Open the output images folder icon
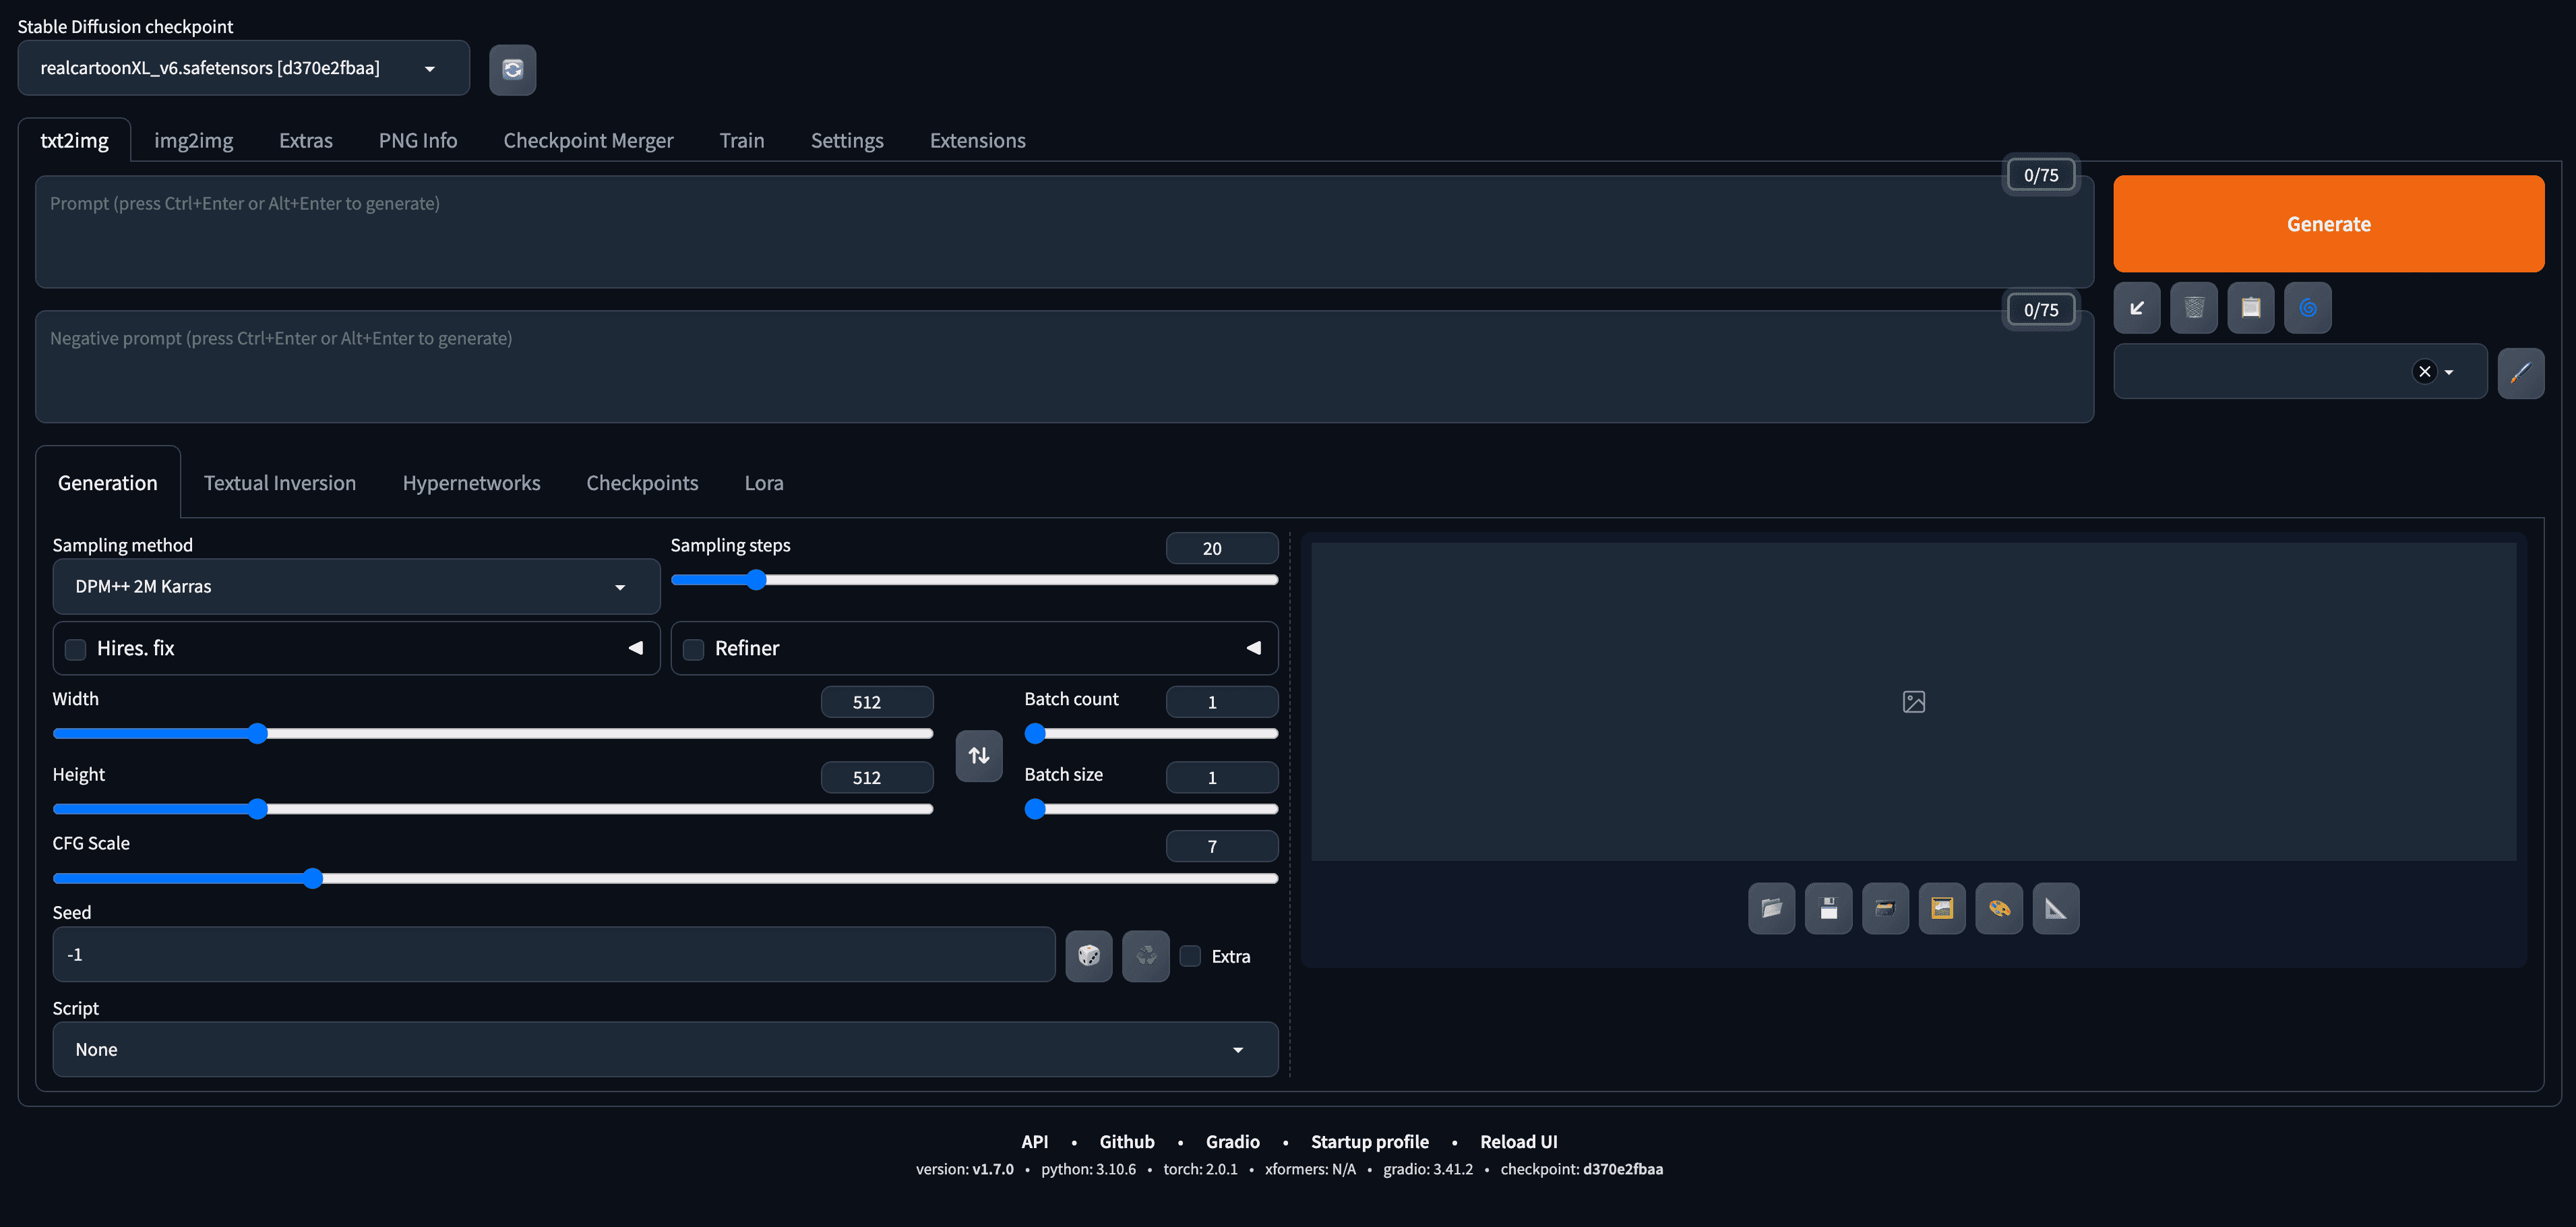The image size is (2576, 1227). coord(1771,908)
